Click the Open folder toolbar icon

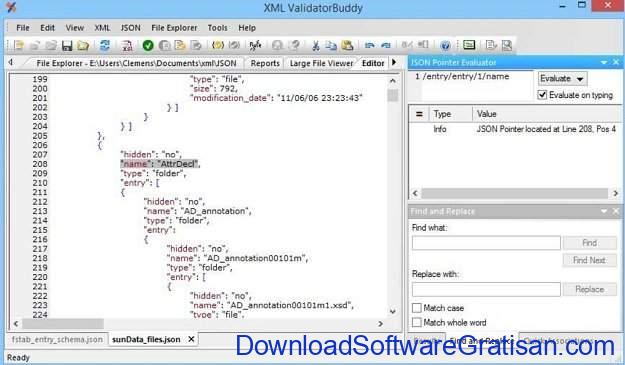pos(83,45)
